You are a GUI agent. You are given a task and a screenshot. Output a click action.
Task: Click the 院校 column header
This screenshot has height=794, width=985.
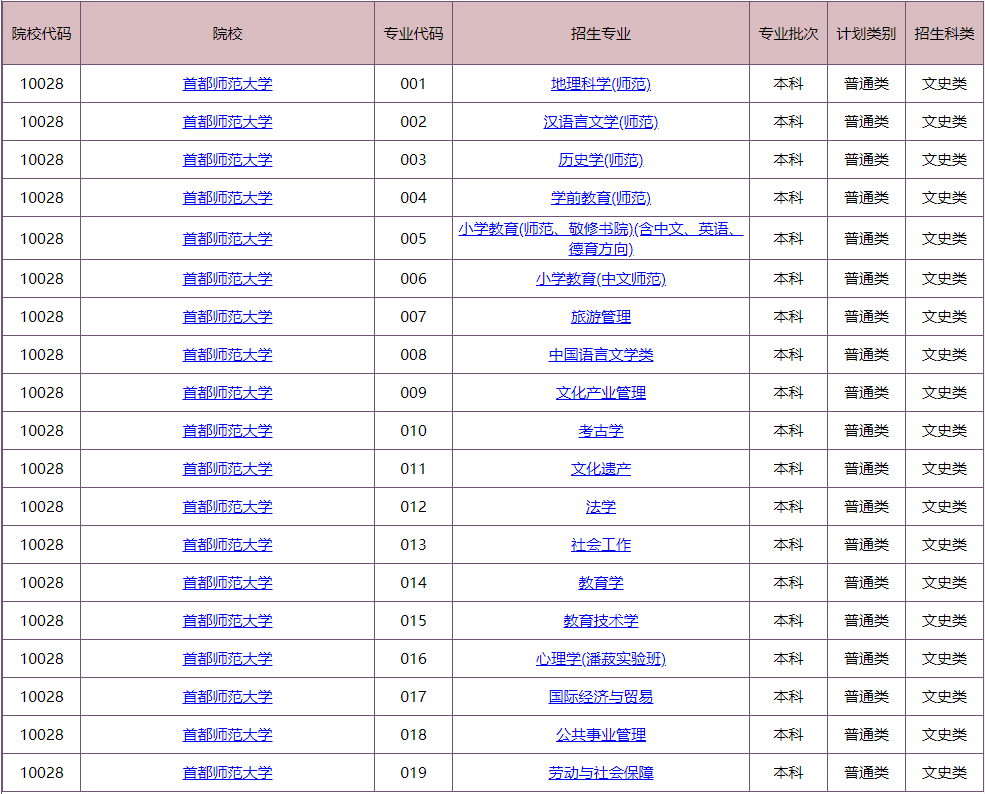point(227,33)
